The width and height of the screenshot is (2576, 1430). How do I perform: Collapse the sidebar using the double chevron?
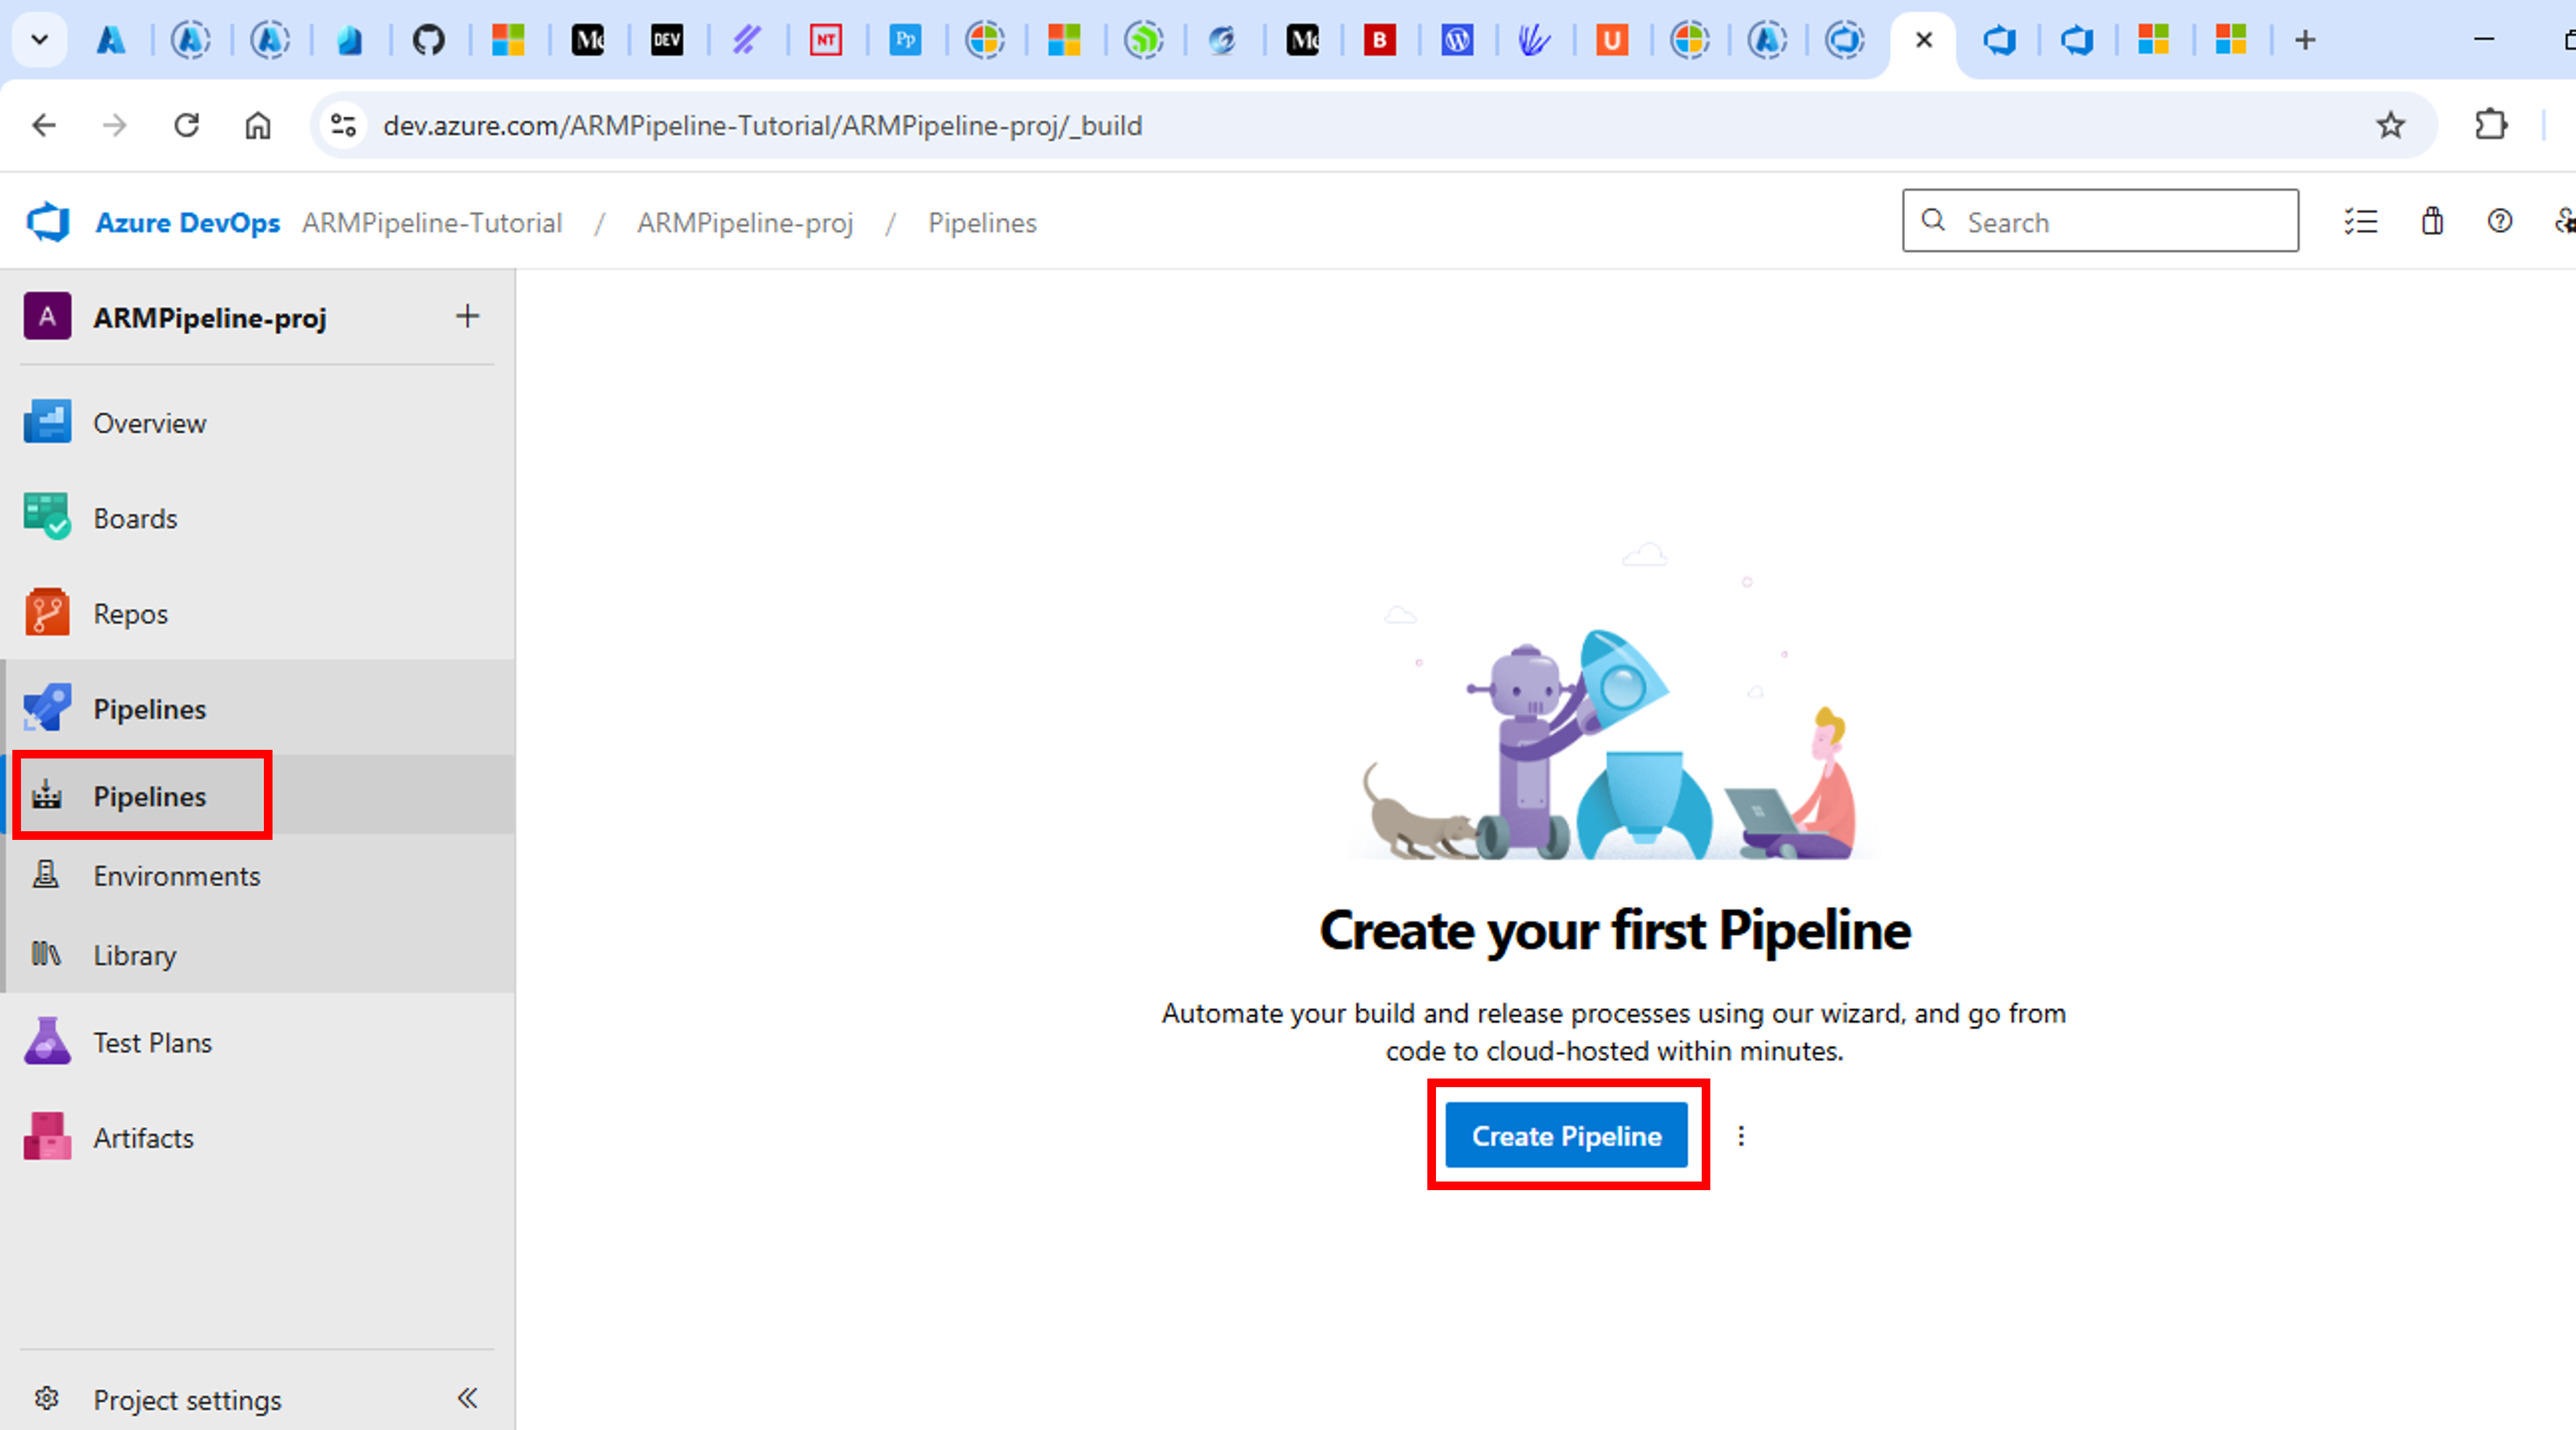467,1399
